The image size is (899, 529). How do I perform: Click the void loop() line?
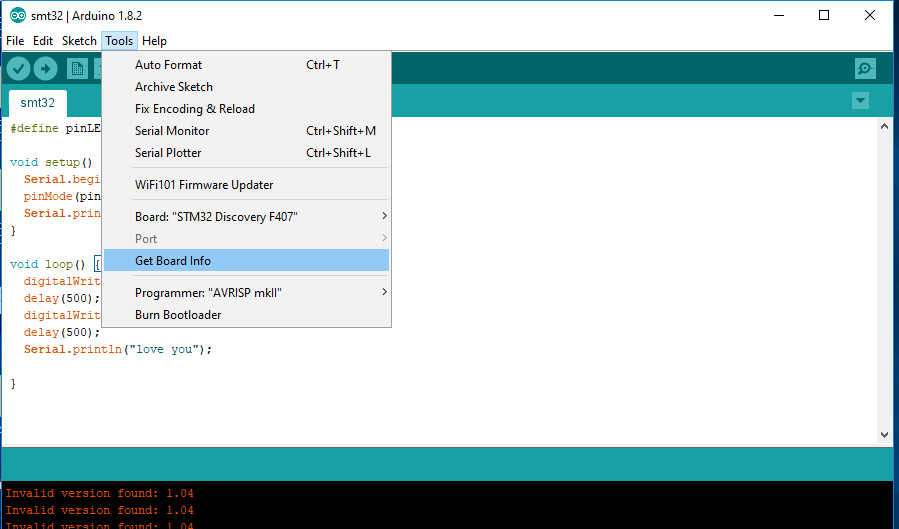point(56,264)
